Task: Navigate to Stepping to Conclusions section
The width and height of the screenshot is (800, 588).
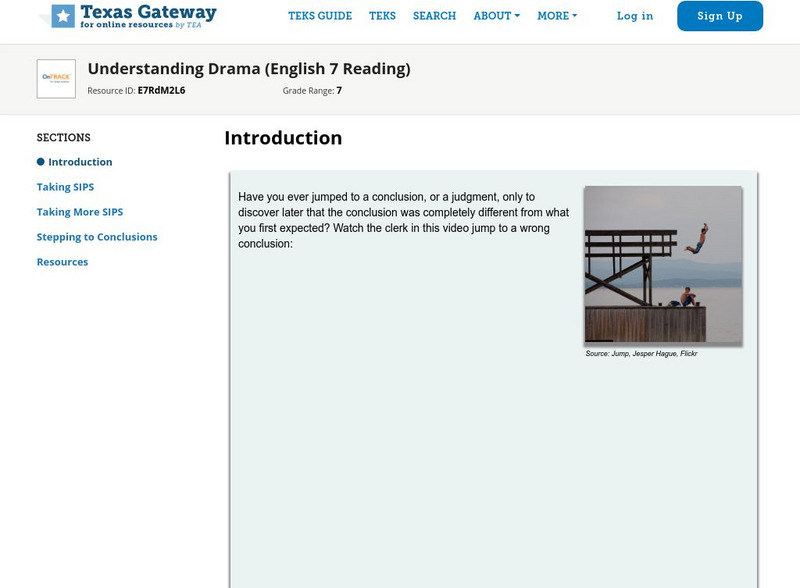Action: click(97, 237)
